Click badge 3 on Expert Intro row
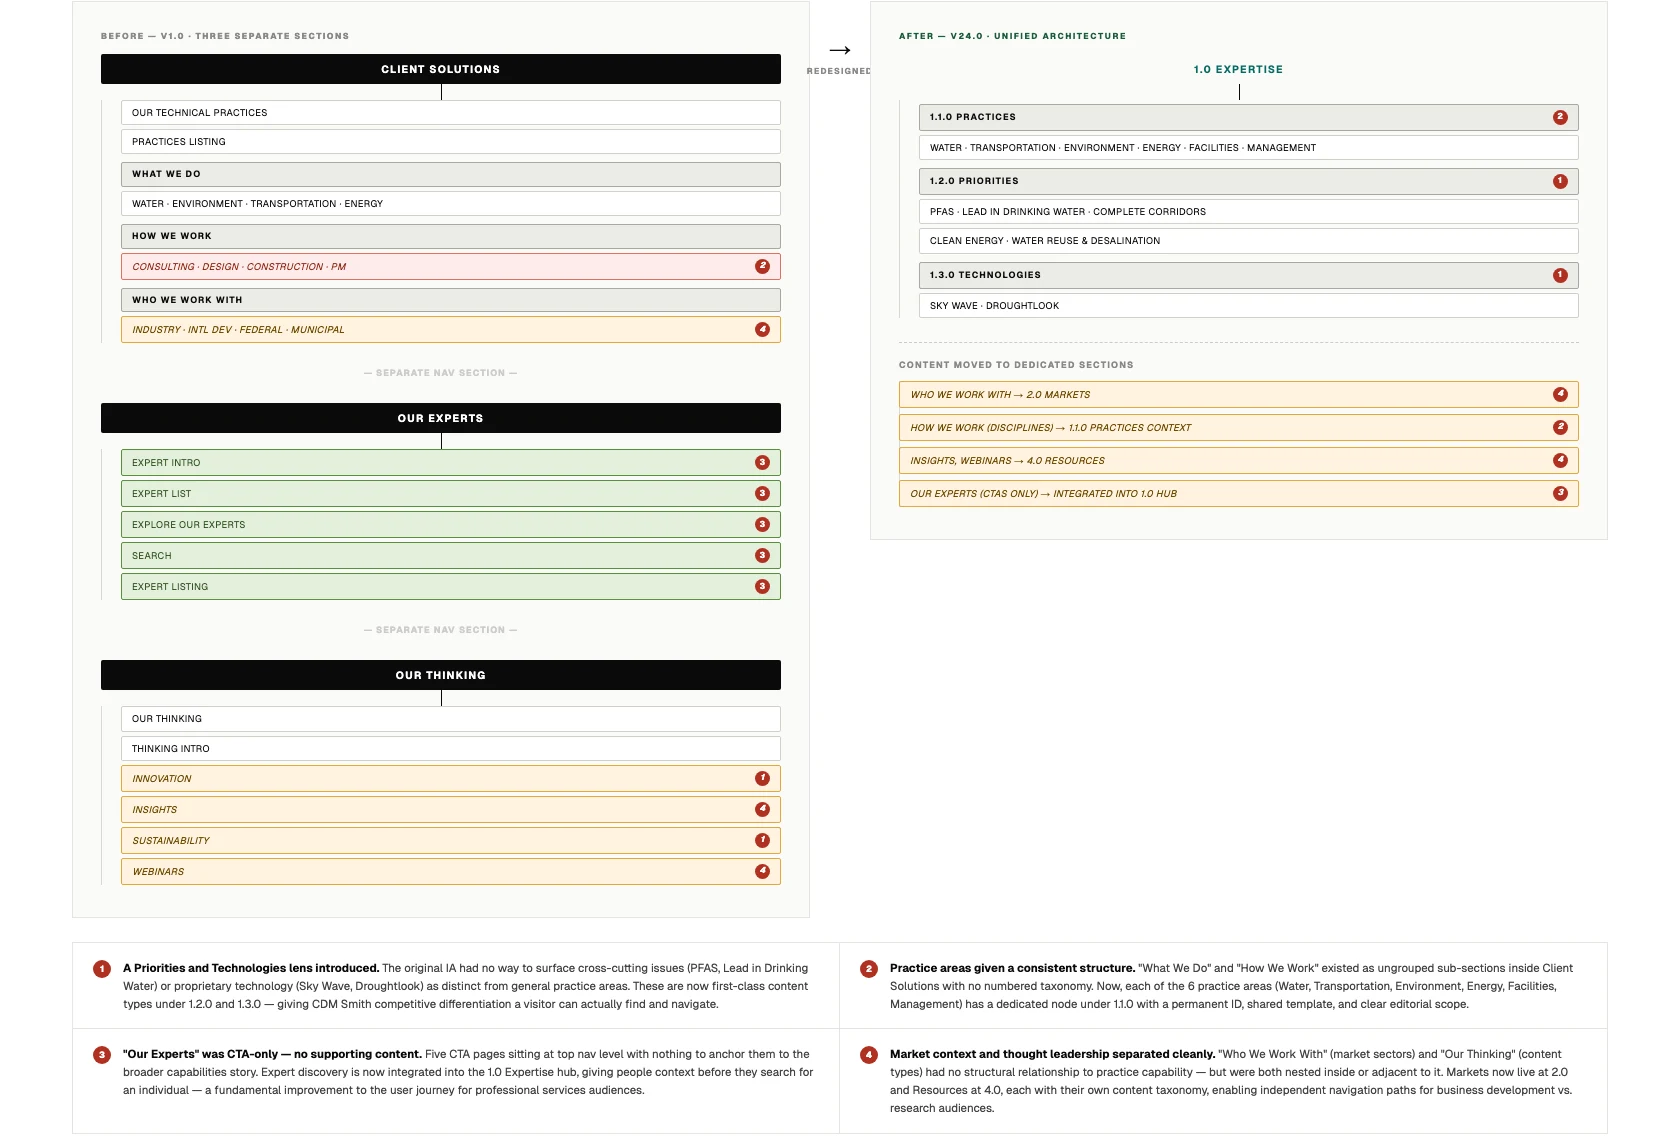The height and width of the screenshot is (1143, 1680). [x=762, y=462]
